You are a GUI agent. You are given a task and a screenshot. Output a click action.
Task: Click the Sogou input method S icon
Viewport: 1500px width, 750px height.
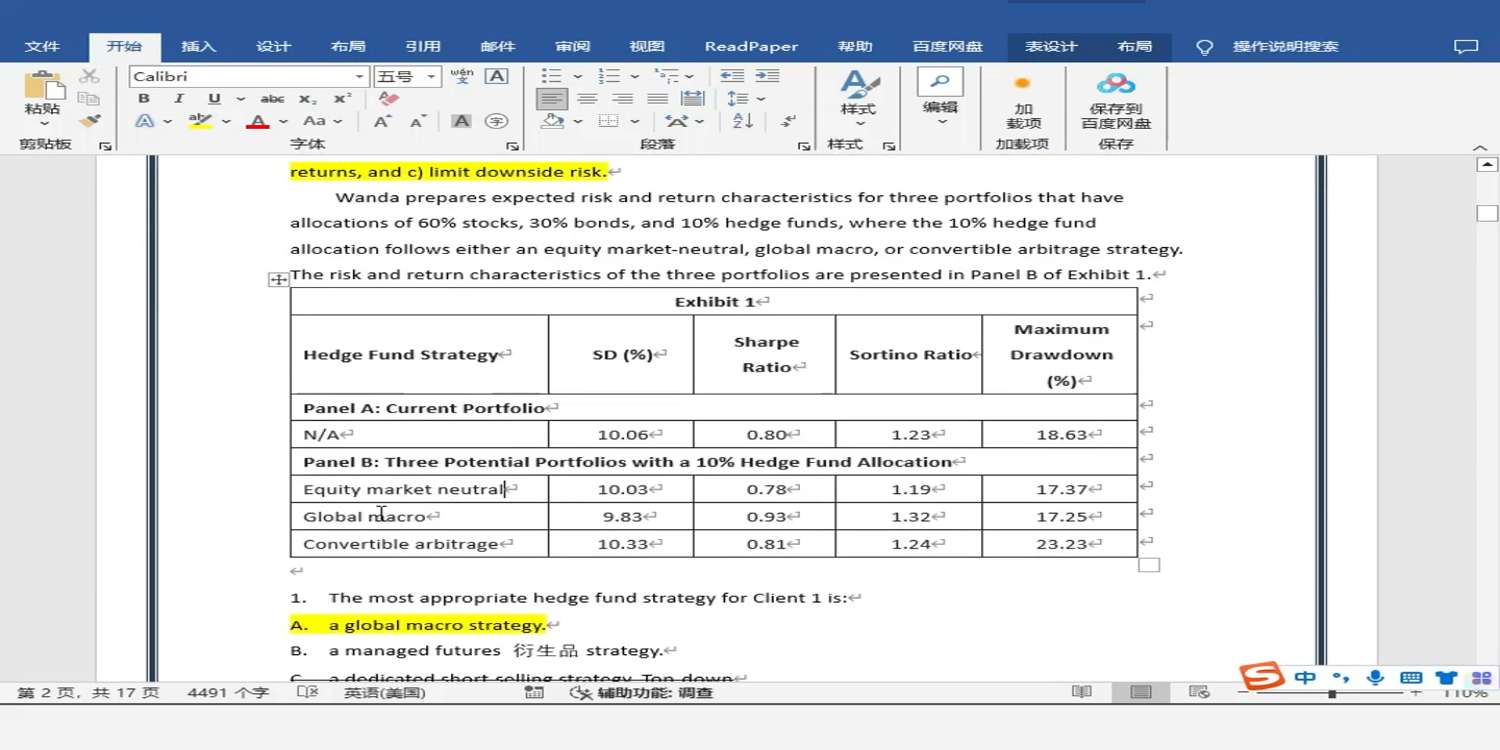1263,677
